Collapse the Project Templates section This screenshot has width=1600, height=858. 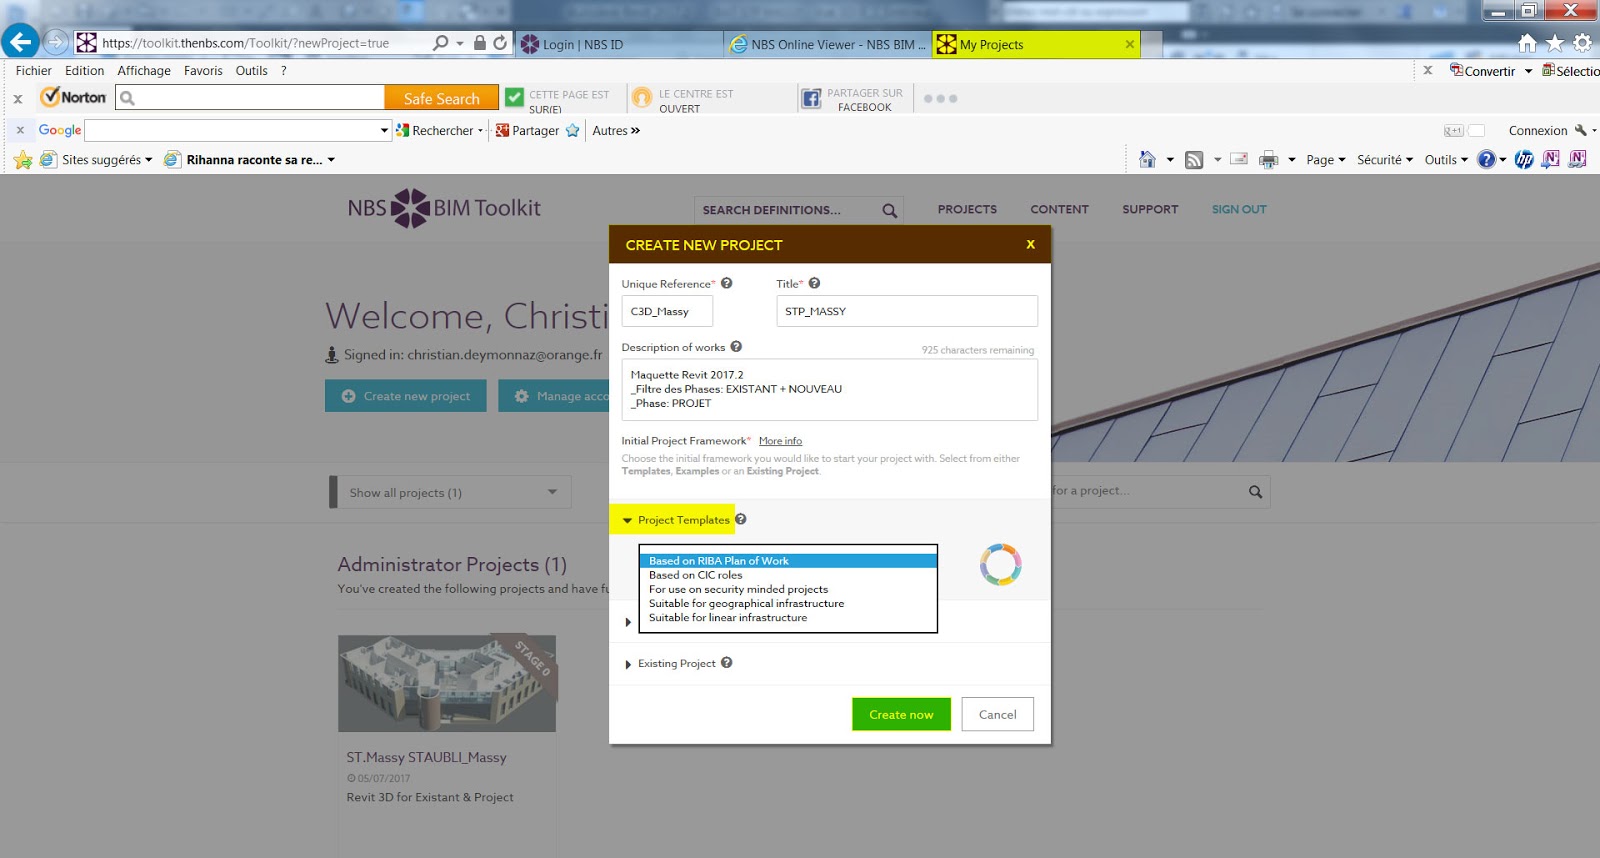[627, 520]
